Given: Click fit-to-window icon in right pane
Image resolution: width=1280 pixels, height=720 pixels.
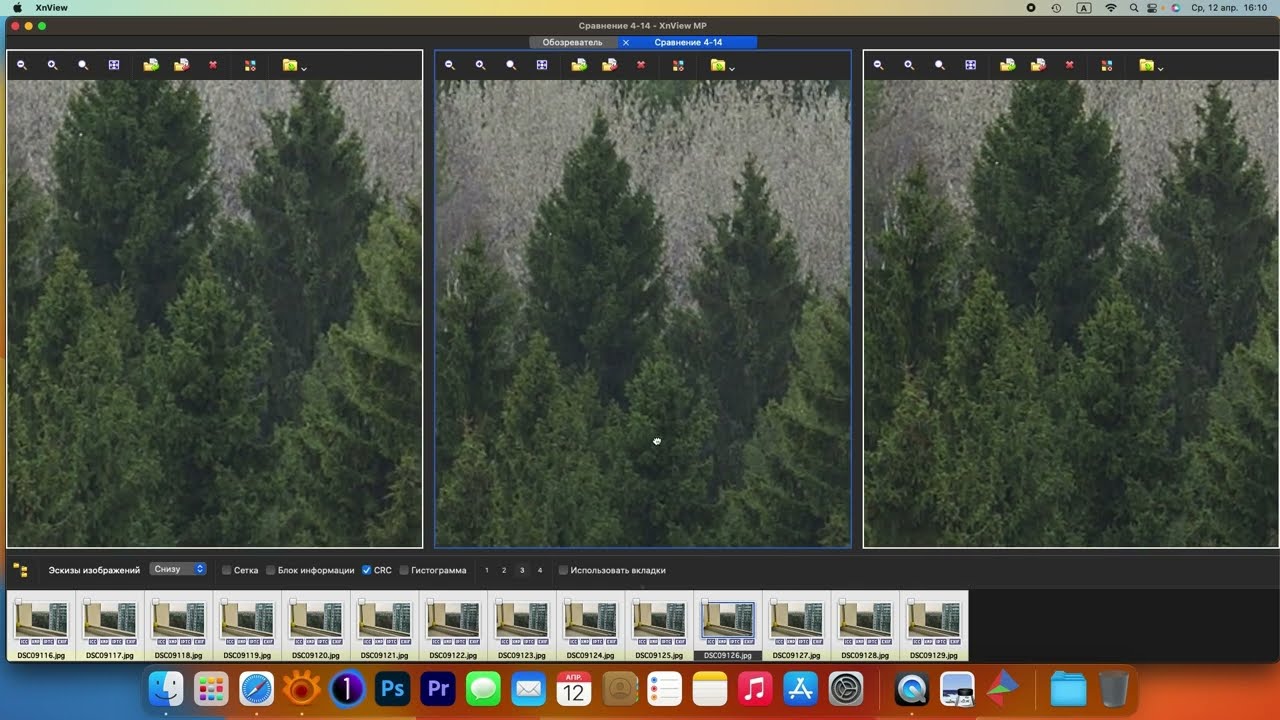Looking at the screenshot, I should click(971, 65).
